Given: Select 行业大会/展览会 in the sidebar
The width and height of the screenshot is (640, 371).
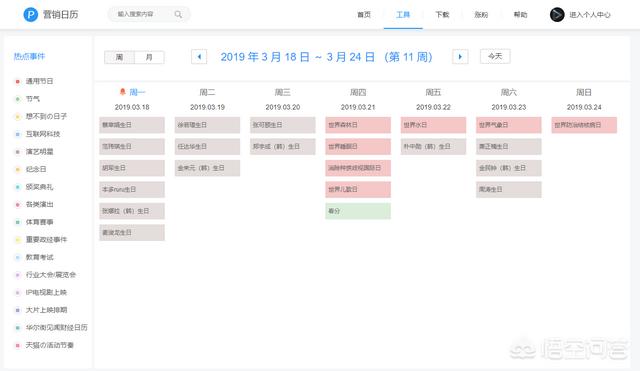Looking at the screenshot, I should tap(51, 275).
